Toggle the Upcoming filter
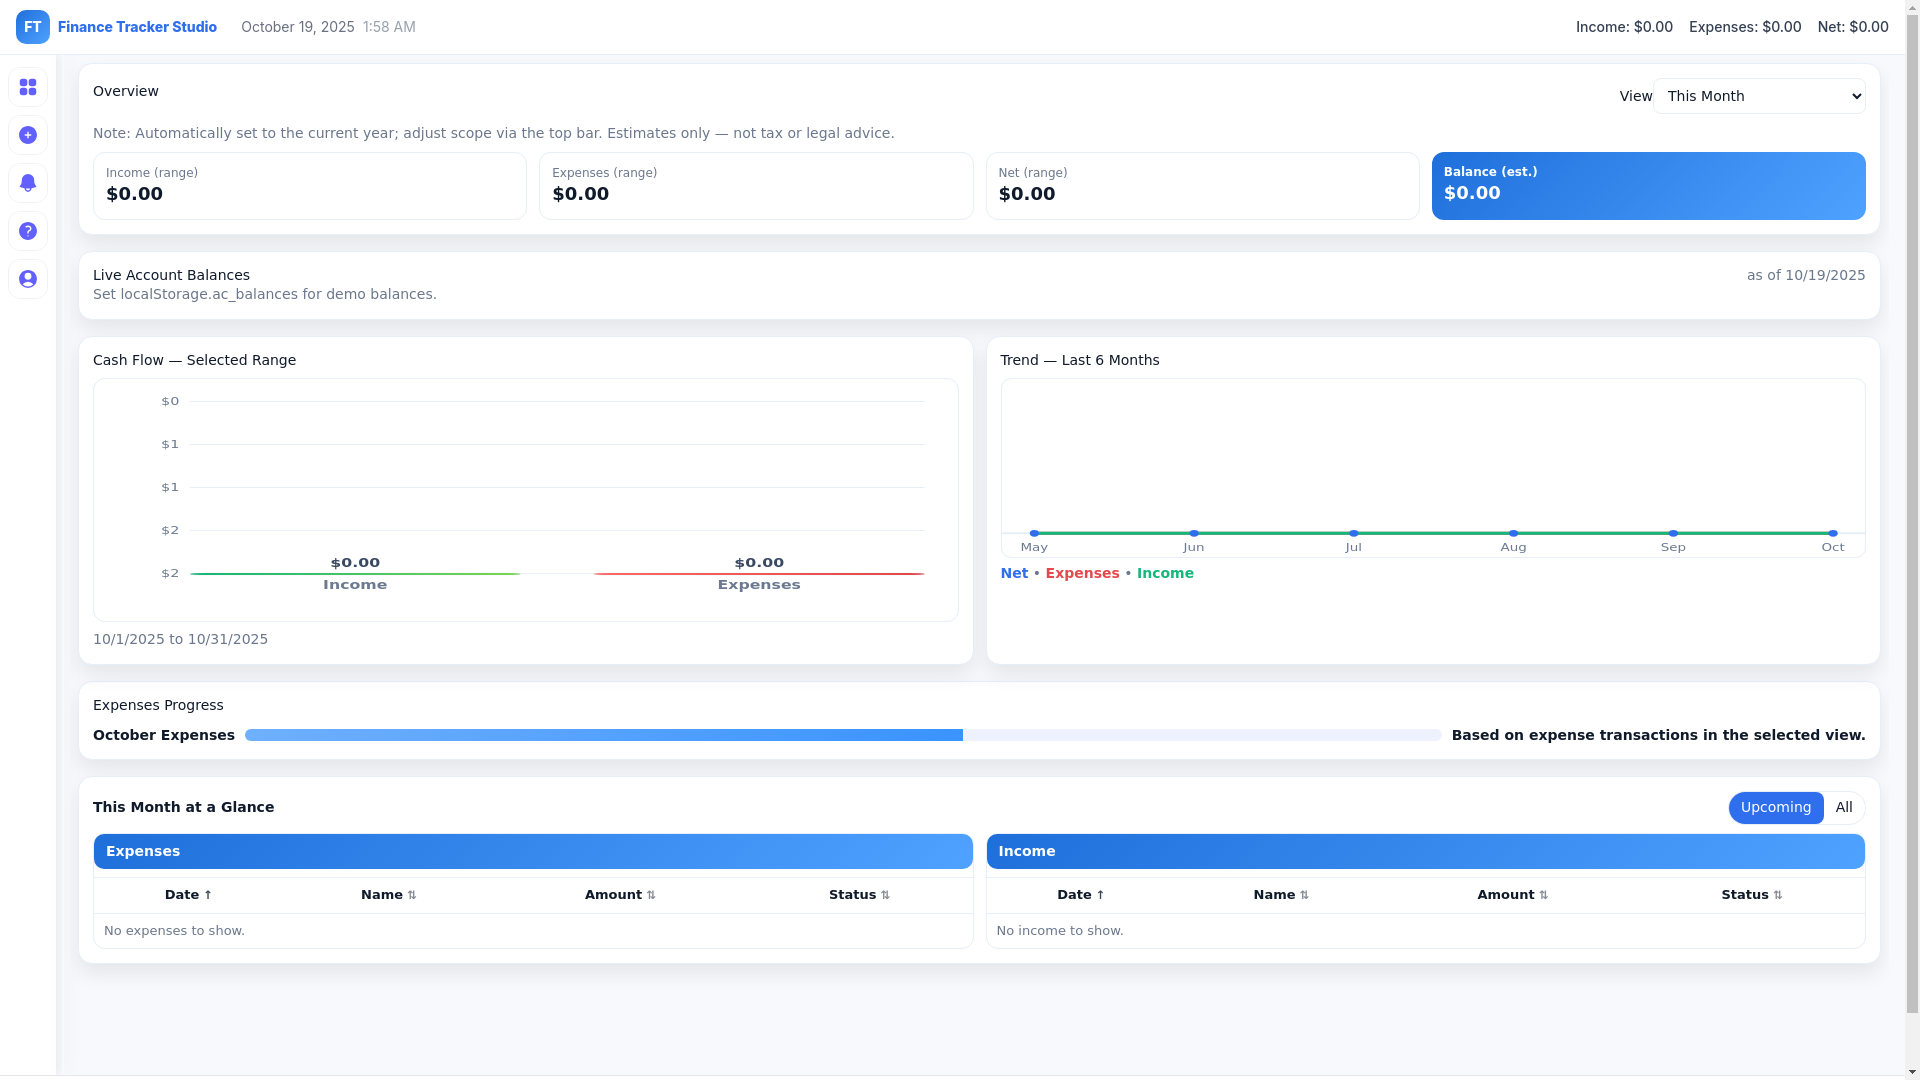1920x1080 pixels. (x=1775, y=808)
